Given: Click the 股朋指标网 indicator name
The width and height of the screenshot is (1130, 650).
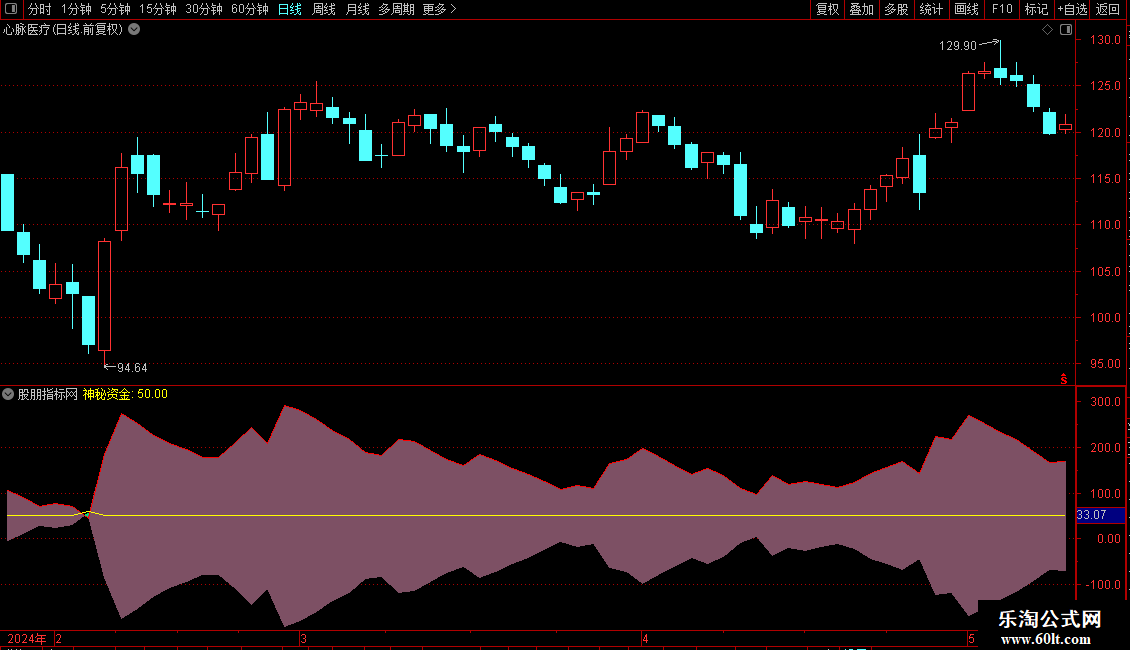Looking at the screenshot, I should point(48,394).
